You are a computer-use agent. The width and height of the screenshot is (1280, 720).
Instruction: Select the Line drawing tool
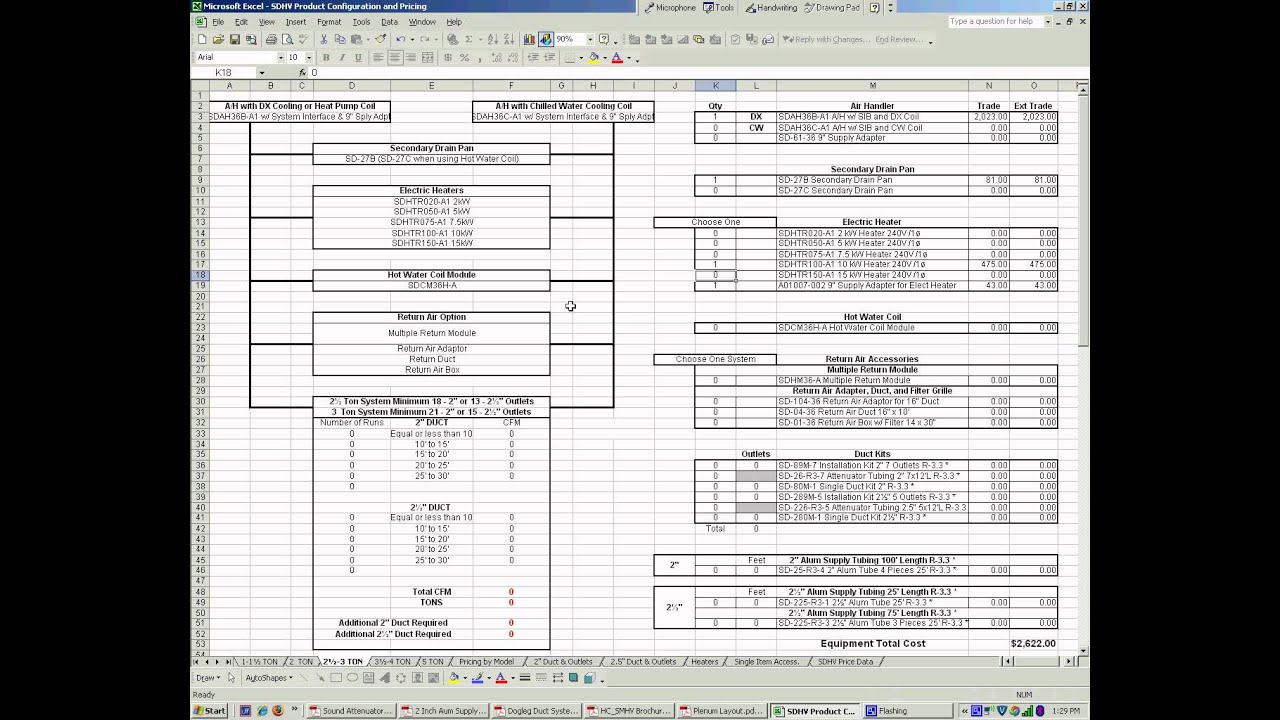(x=303, y=678)
